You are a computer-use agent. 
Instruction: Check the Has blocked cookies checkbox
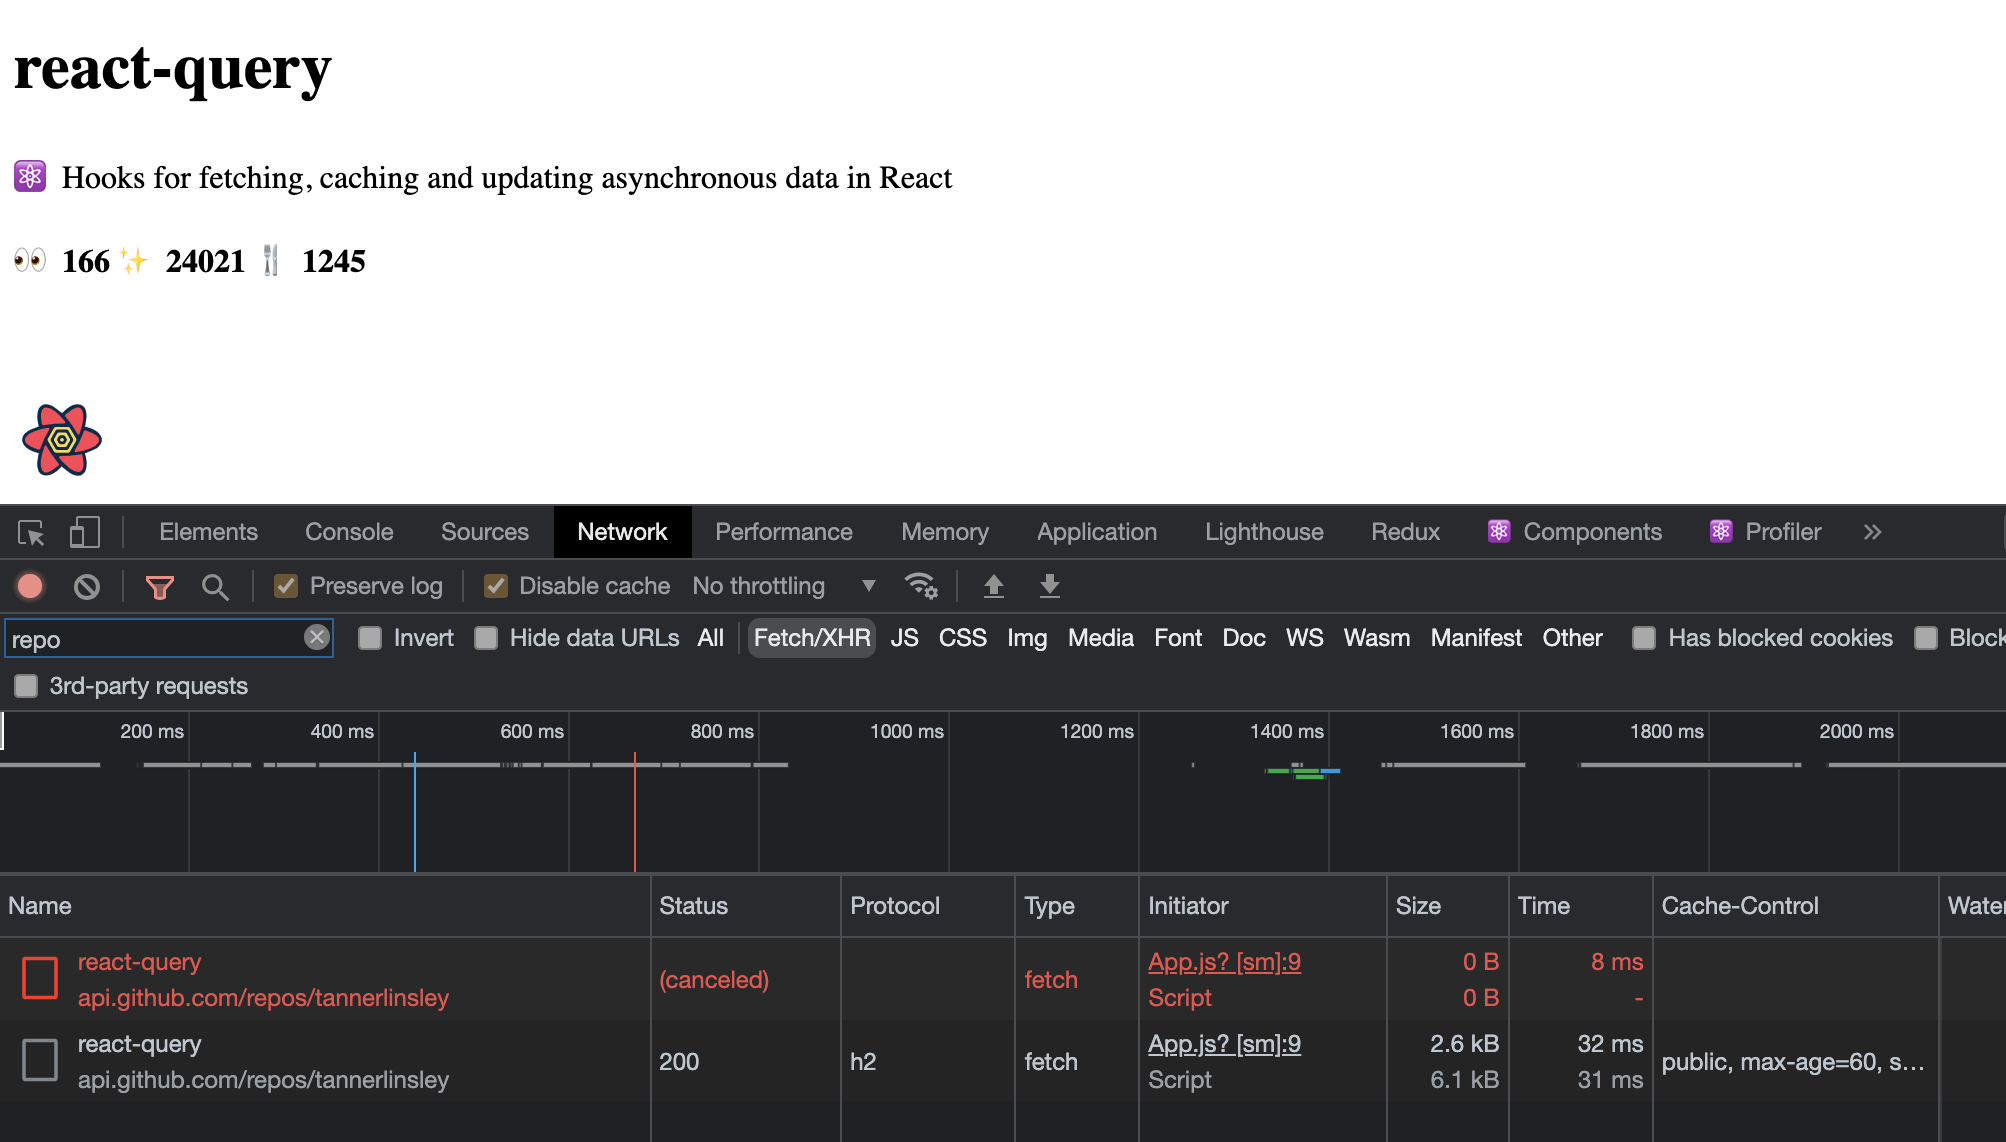pyautogui.click(x=1644, y=638)
